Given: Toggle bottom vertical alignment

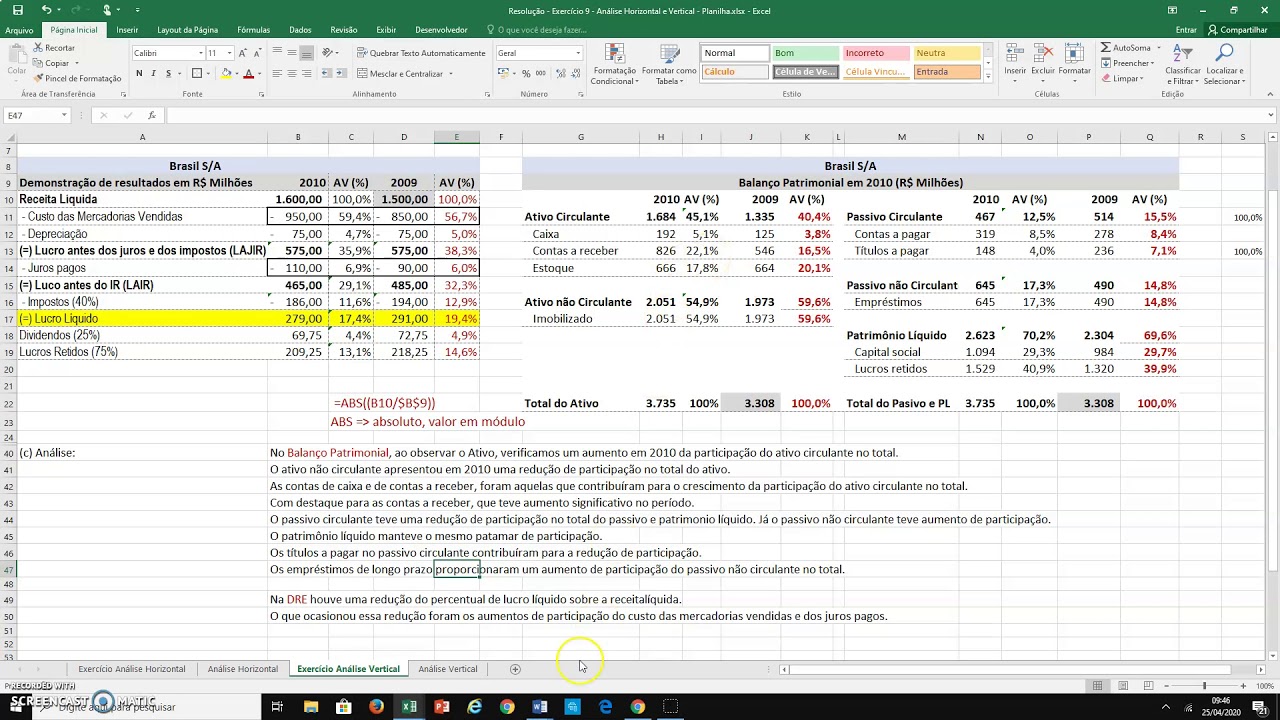Looking at the screenshot, I should pyautogui.click(x=308, y=53).
